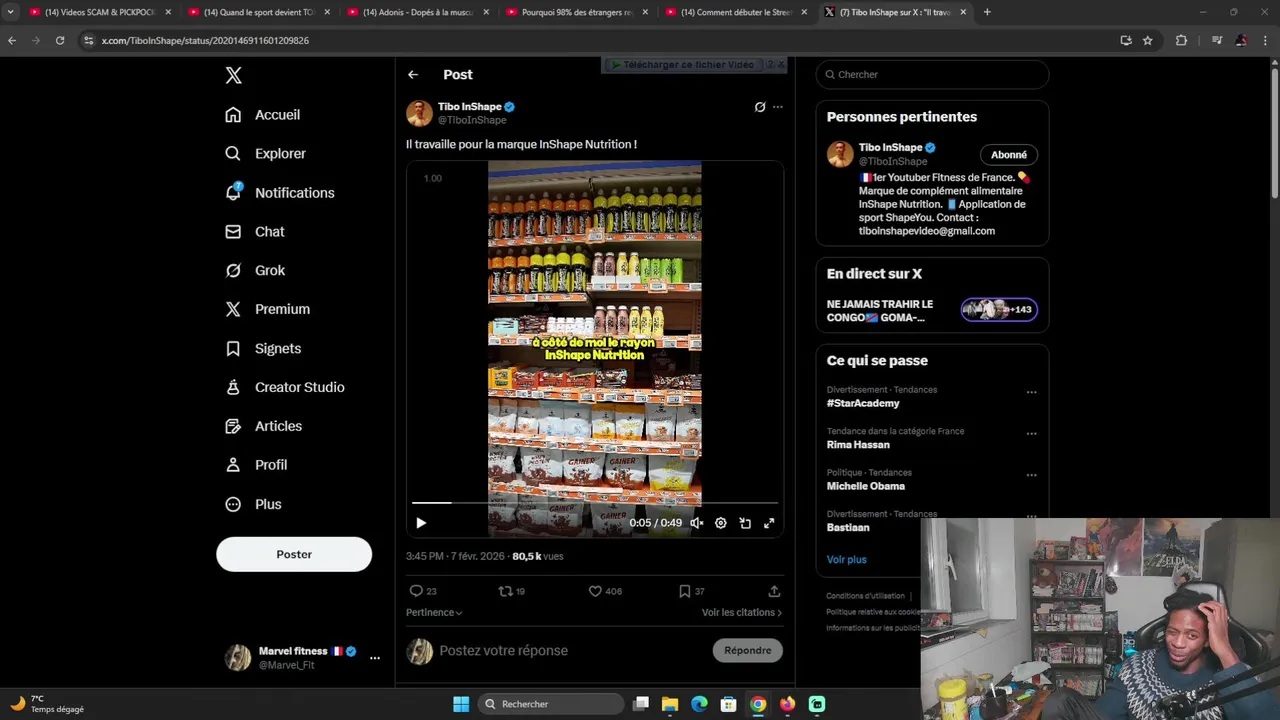
Task: Open the Plus more menu
Action: (253, 505)
